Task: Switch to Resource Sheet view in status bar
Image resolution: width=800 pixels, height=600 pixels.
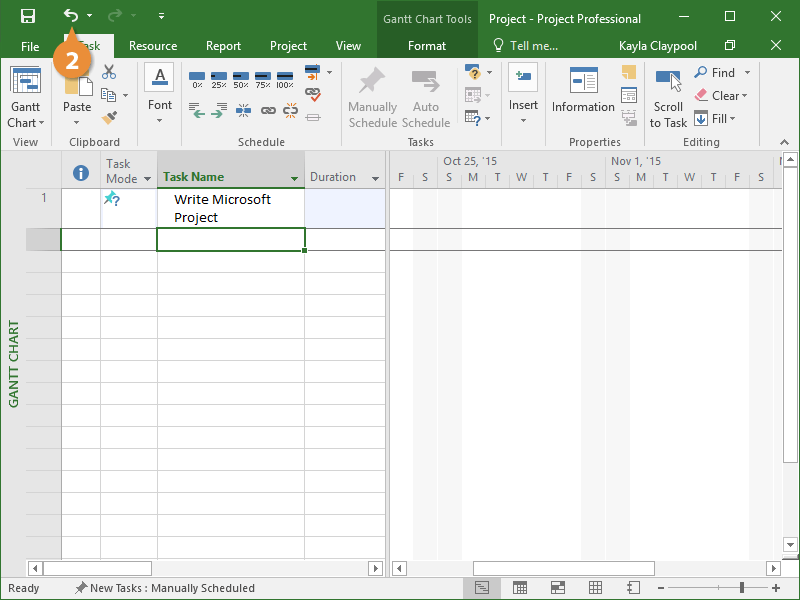Action: point(595,588)
